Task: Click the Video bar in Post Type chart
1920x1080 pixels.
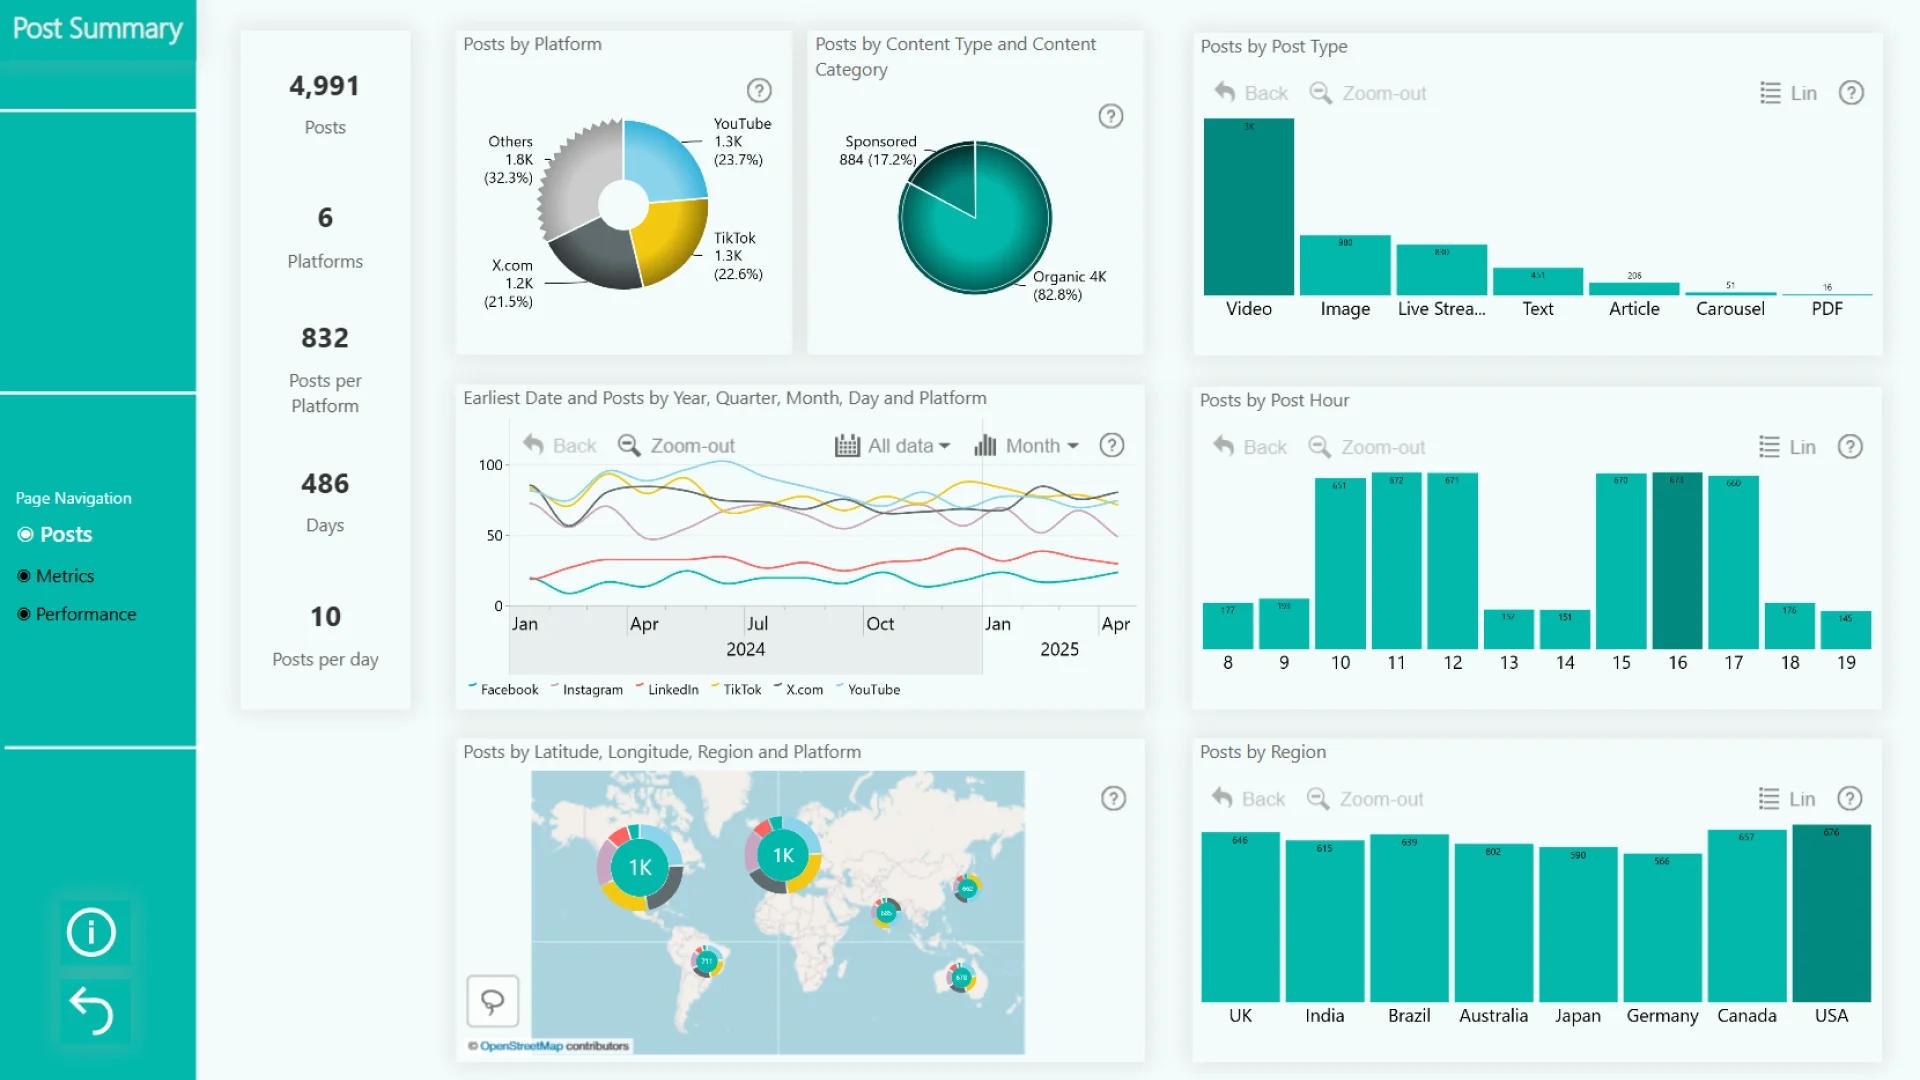Action: (1249, 206)
